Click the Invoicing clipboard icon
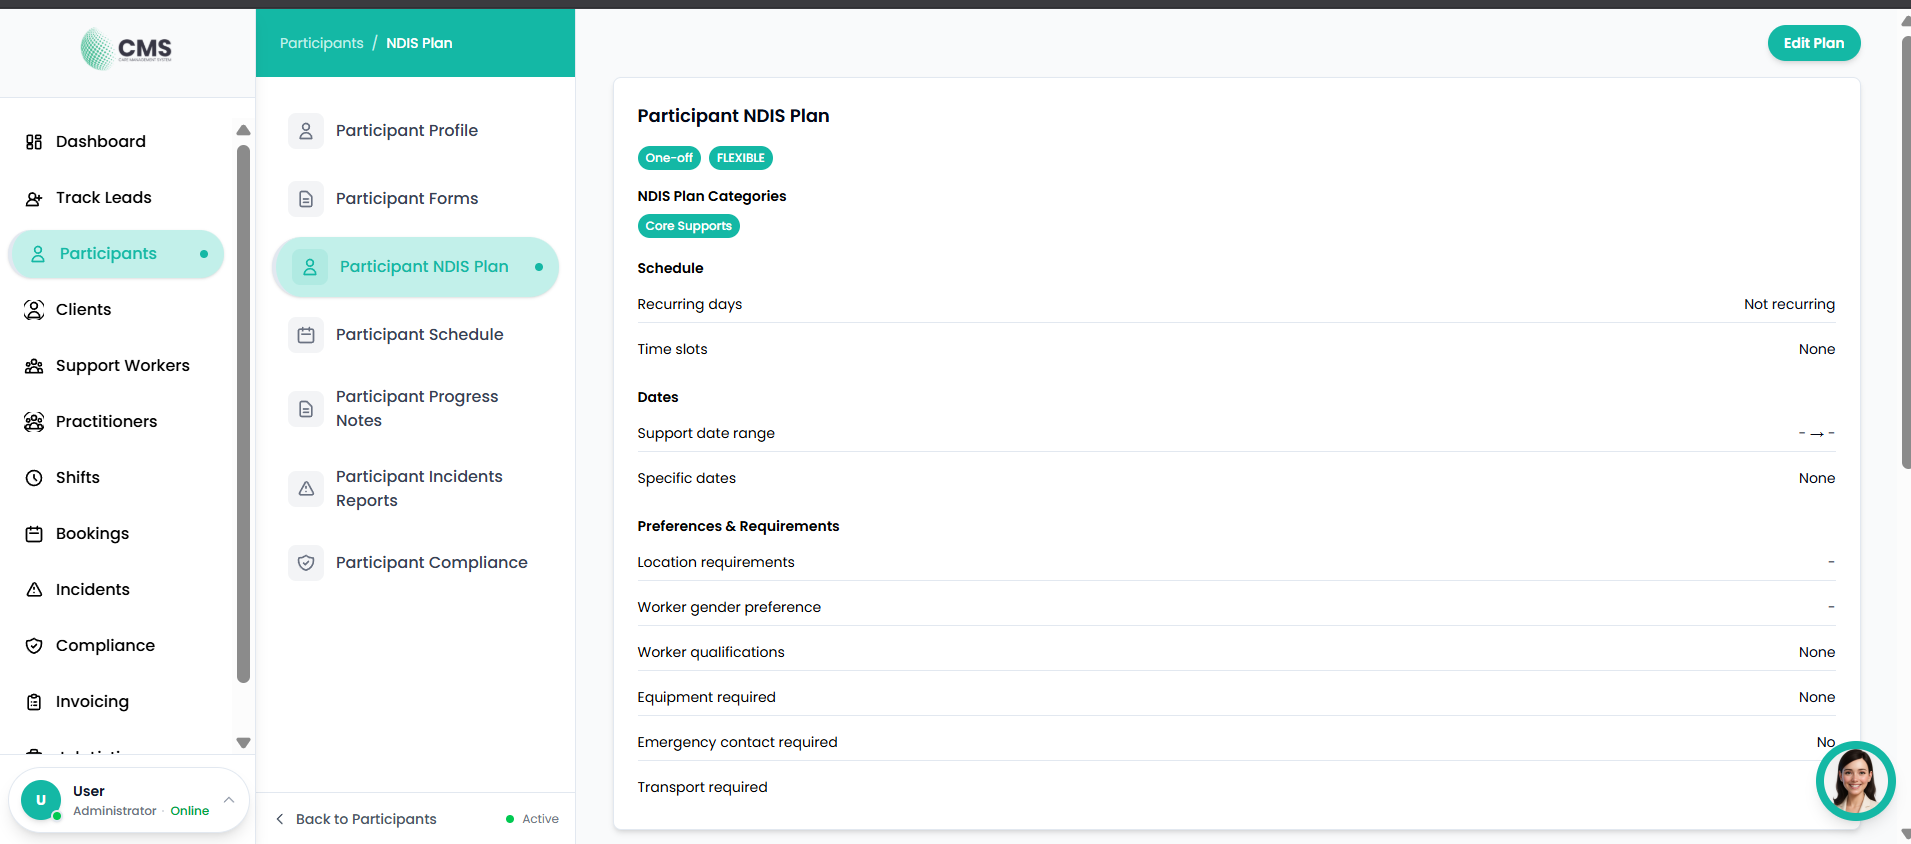Image resolution: width=1911 pixels, height=844 pixels. point(34,702)
